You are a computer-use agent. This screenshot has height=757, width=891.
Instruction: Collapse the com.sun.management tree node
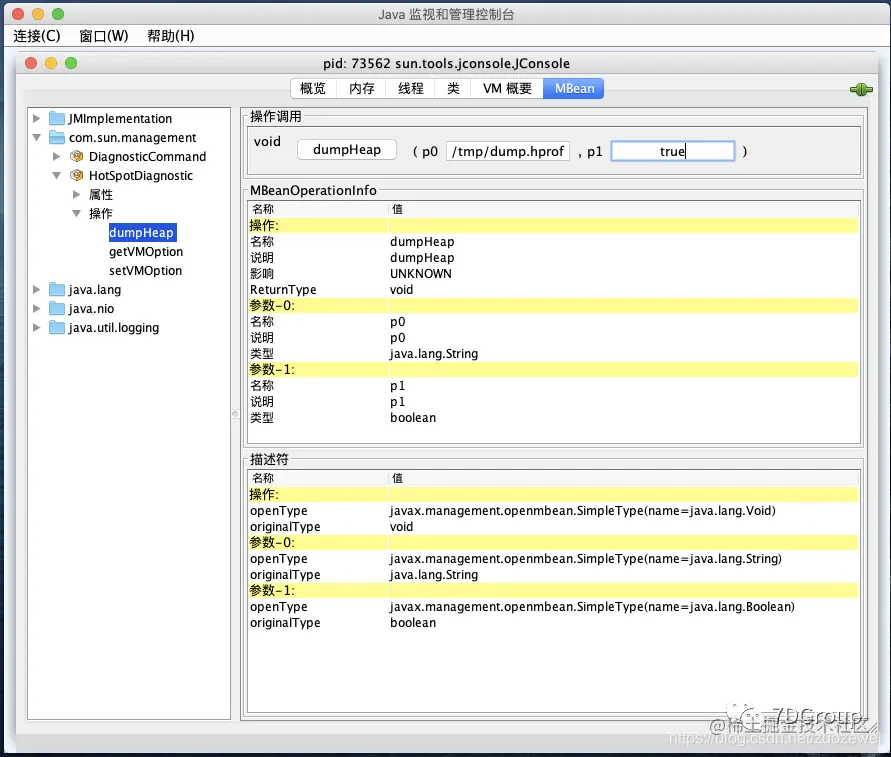tap(36, 138)
